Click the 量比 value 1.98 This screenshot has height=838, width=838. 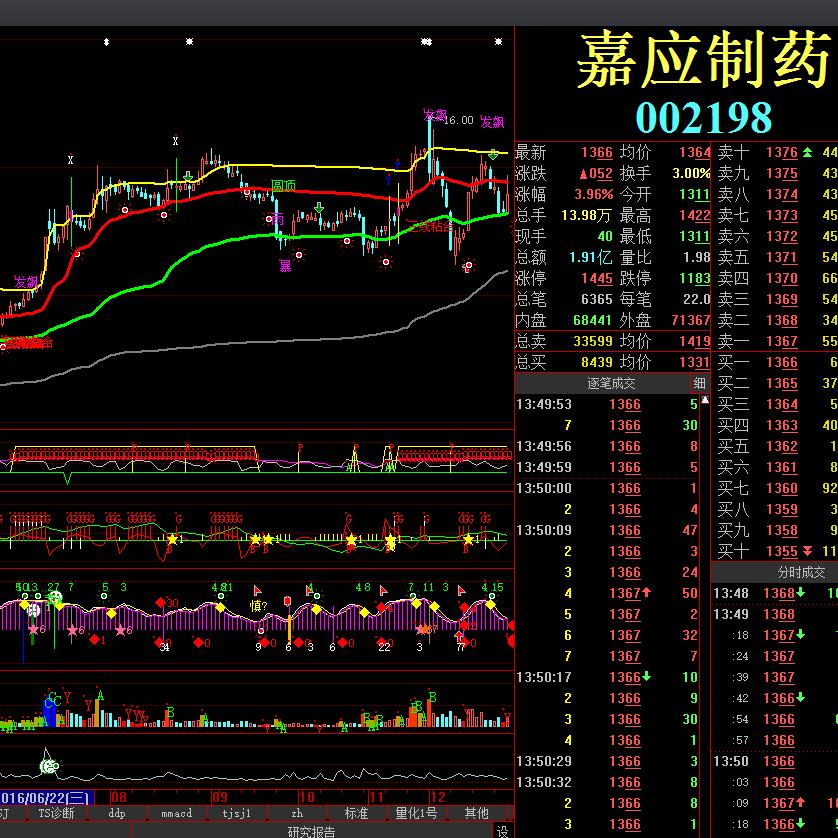click(x=696, y=258)
